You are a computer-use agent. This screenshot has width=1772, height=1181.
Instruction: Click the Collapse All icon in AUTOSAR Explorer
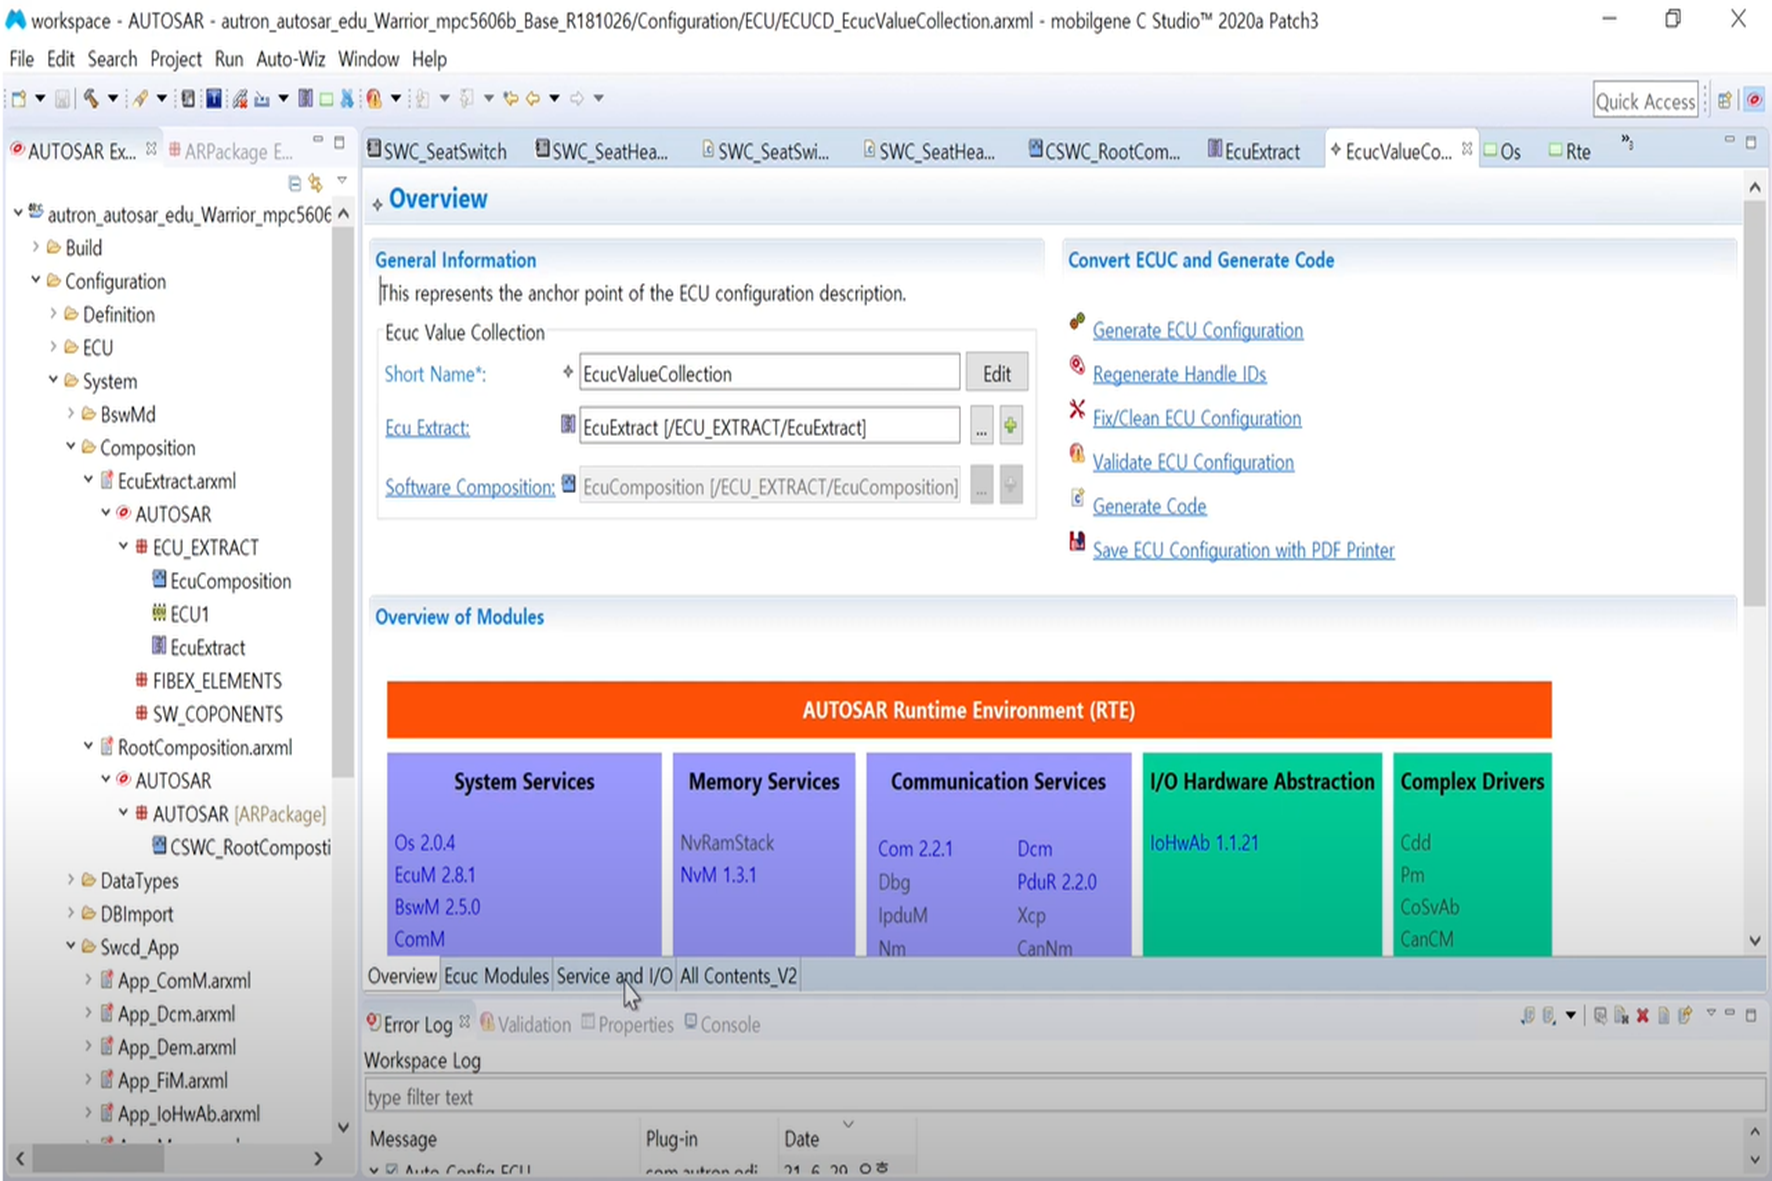pos(294,183)
